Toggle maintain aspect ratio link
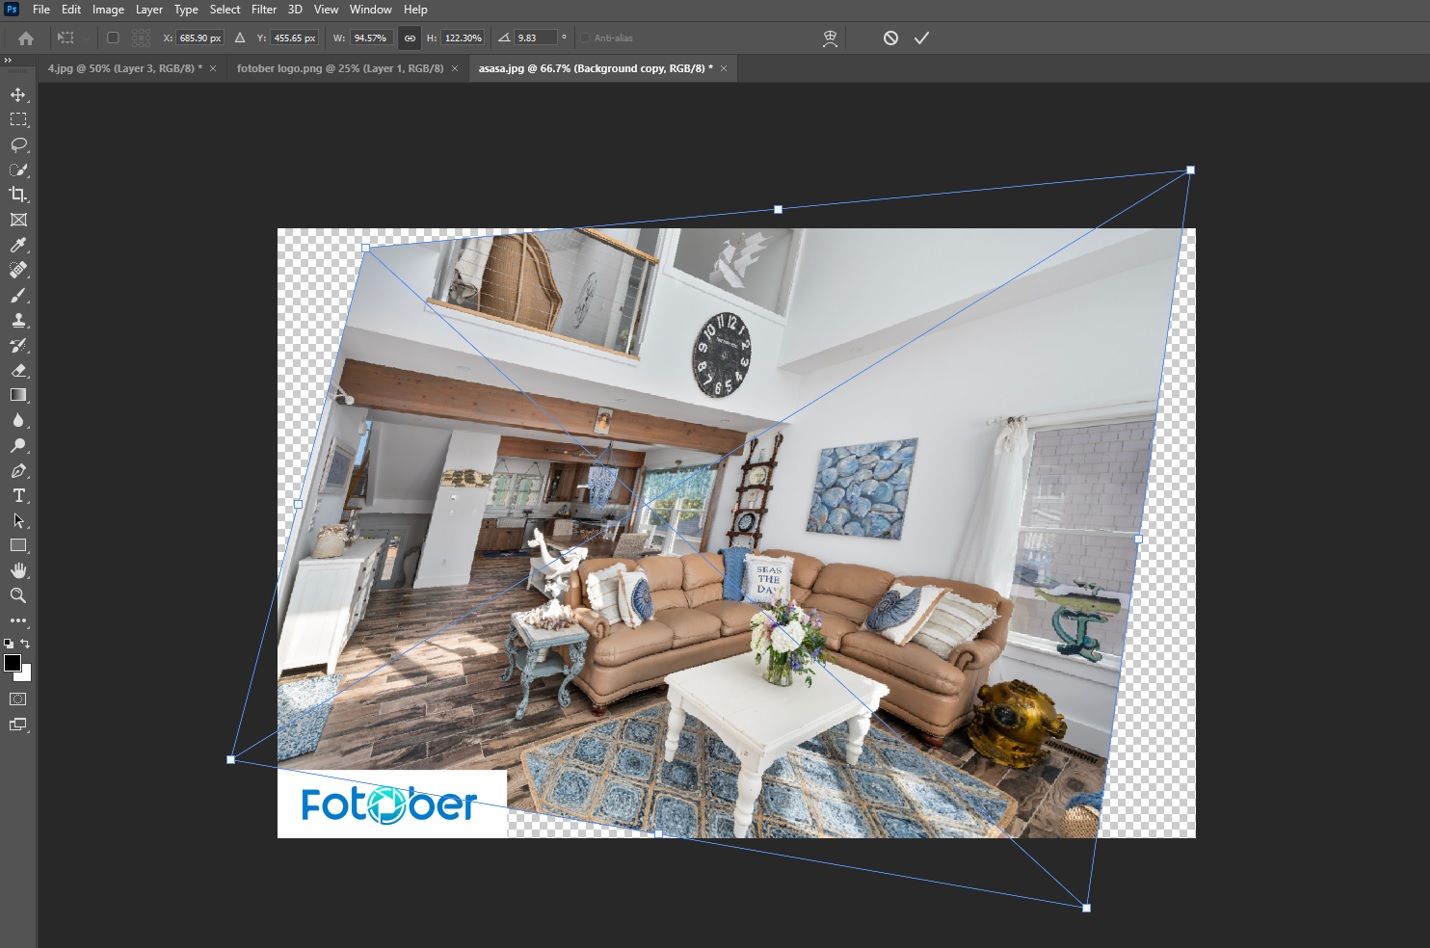The height and width of the screenshot is (948, 1430). 409,38
